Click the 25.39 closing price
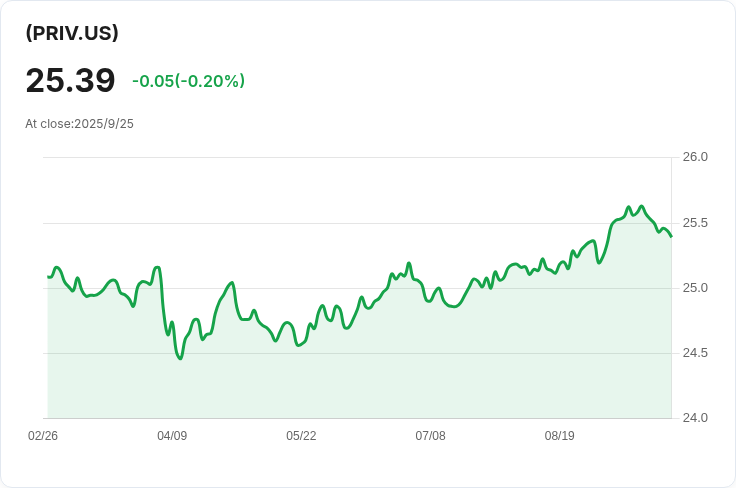 (70, 81)
